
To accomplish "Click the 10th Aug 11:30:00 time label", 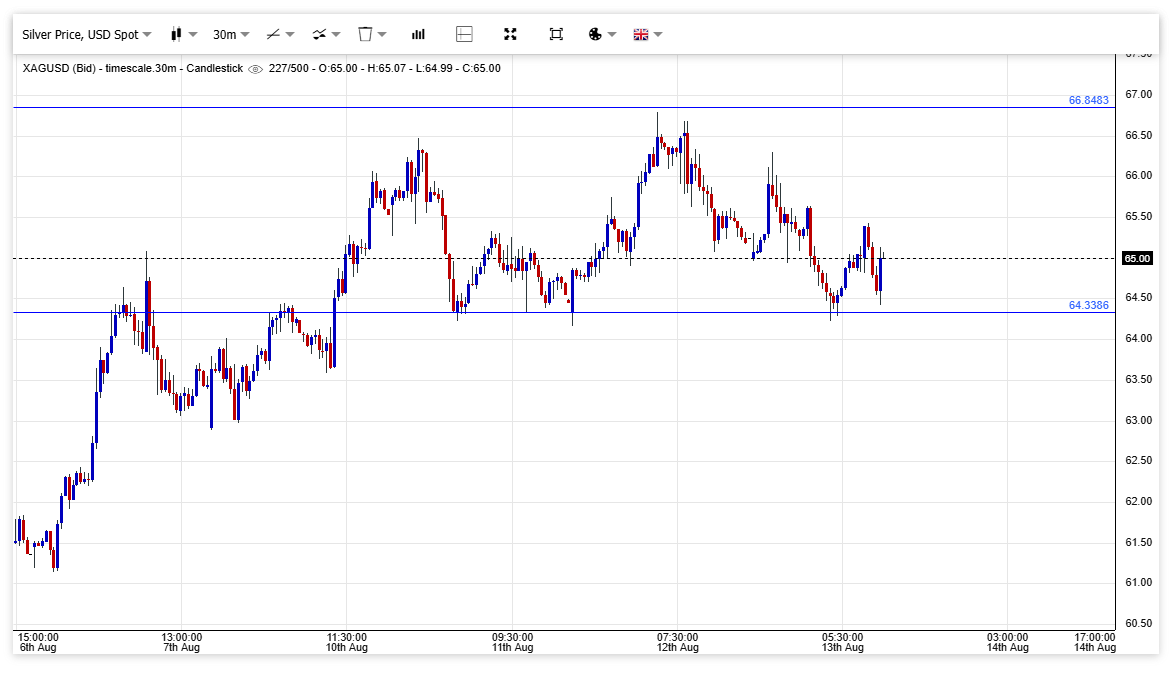I will coord(347,642).
